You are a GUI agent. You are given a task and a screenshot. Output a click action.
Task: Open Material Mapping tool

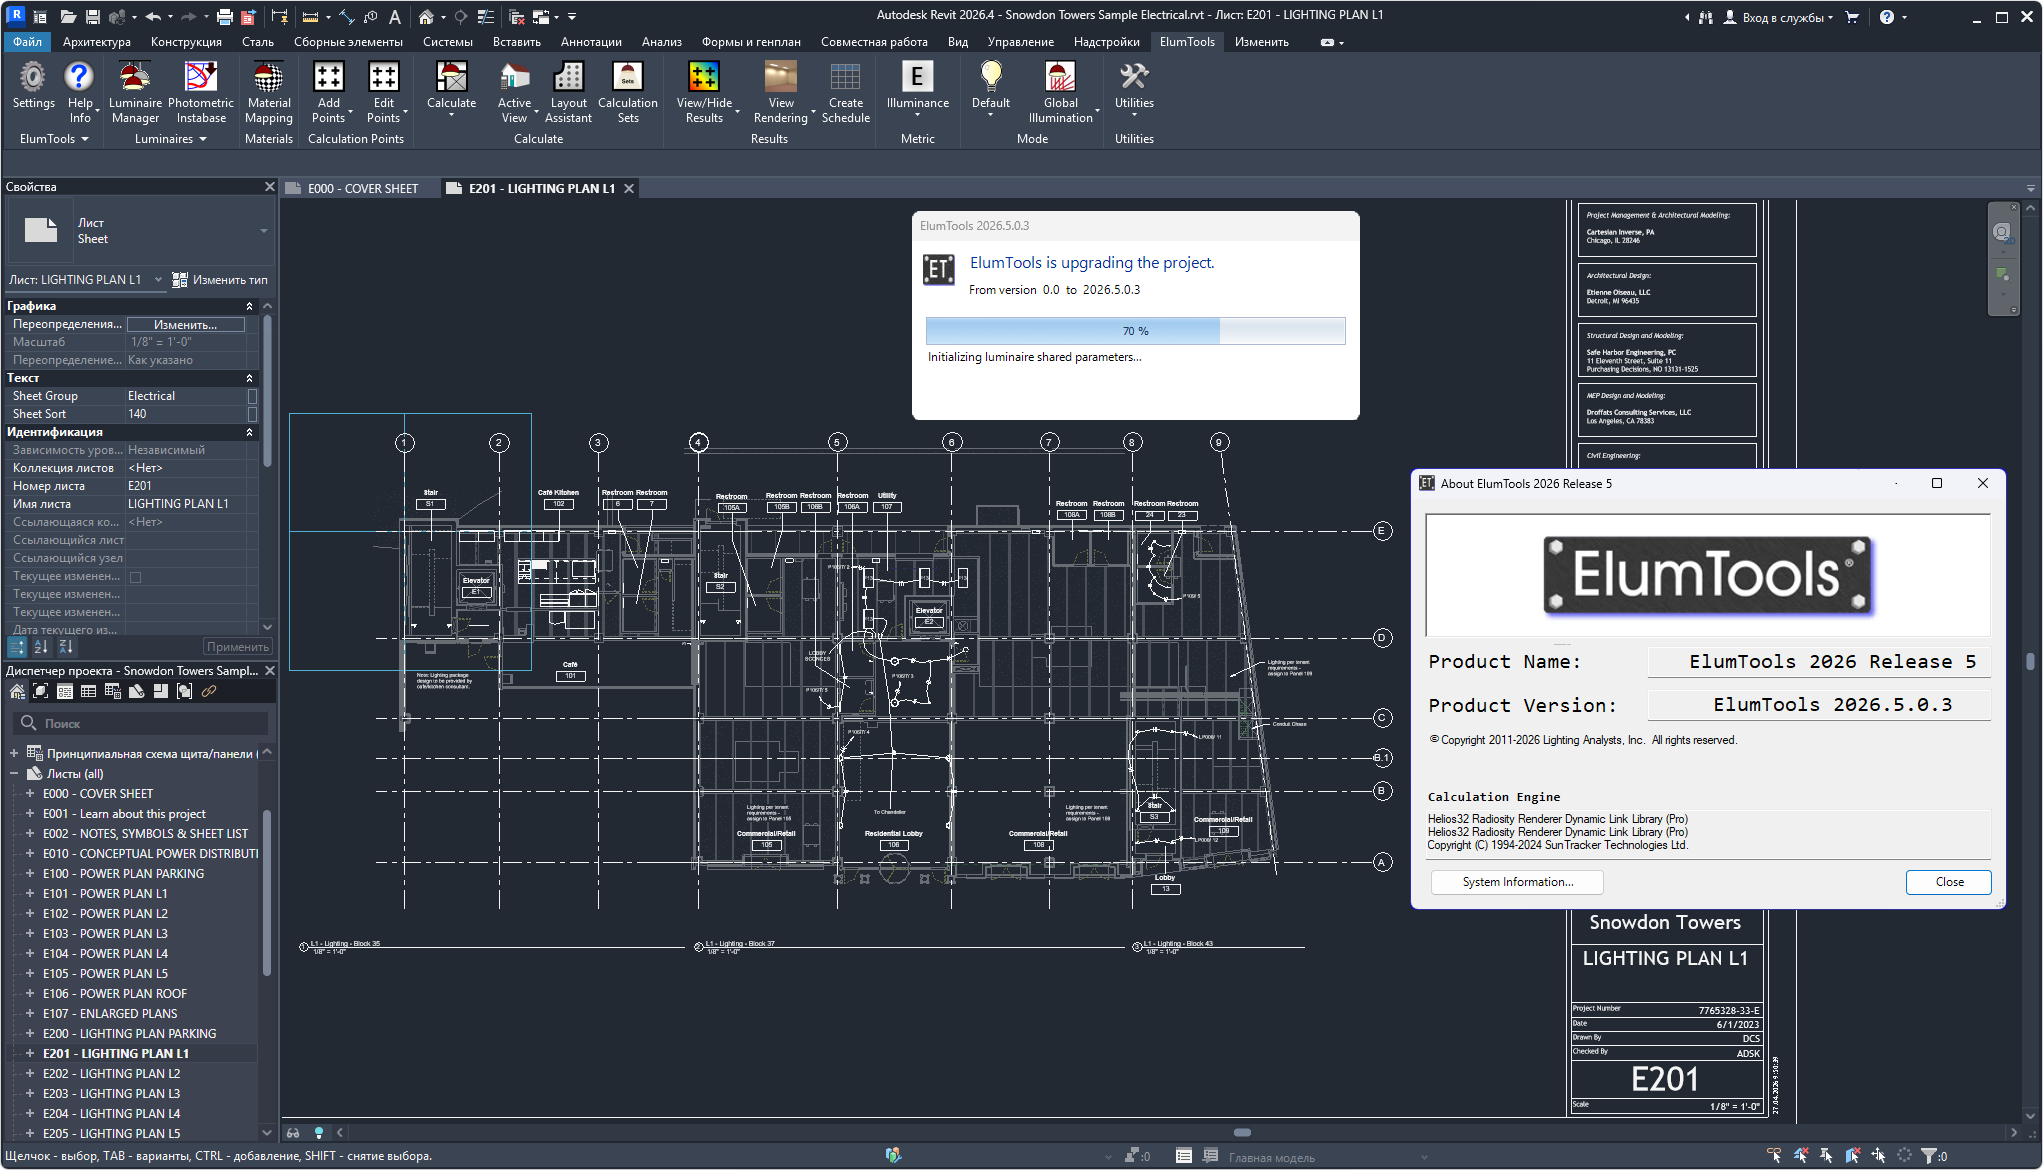(x=269, y=92)
